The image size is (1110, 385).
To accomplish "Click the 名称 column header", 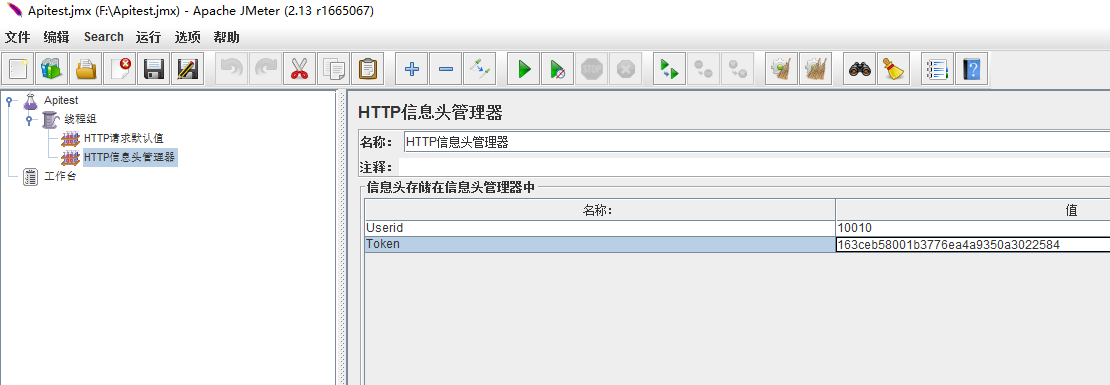I will pyautogui.click(x=600, y=210).
